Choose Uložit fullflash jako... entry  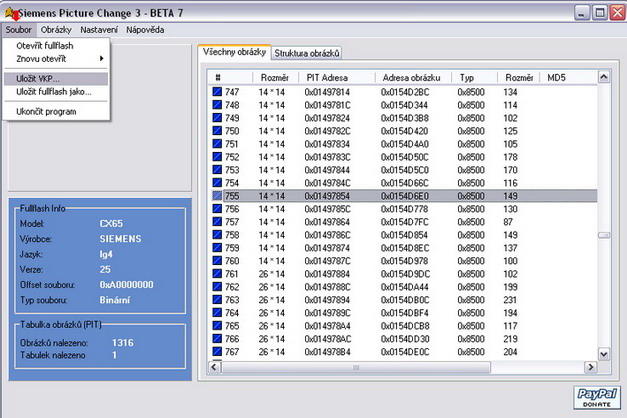tap(56, 92)
